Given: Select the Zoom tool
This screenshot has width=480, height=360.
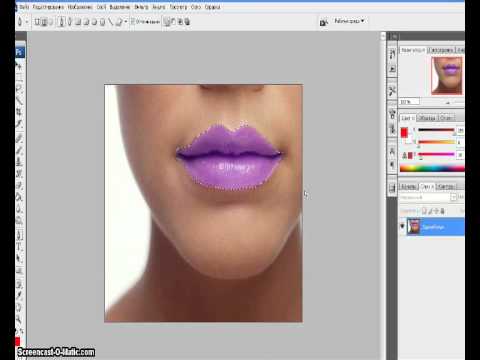Looking at the screenshot, I should point(19,319).
